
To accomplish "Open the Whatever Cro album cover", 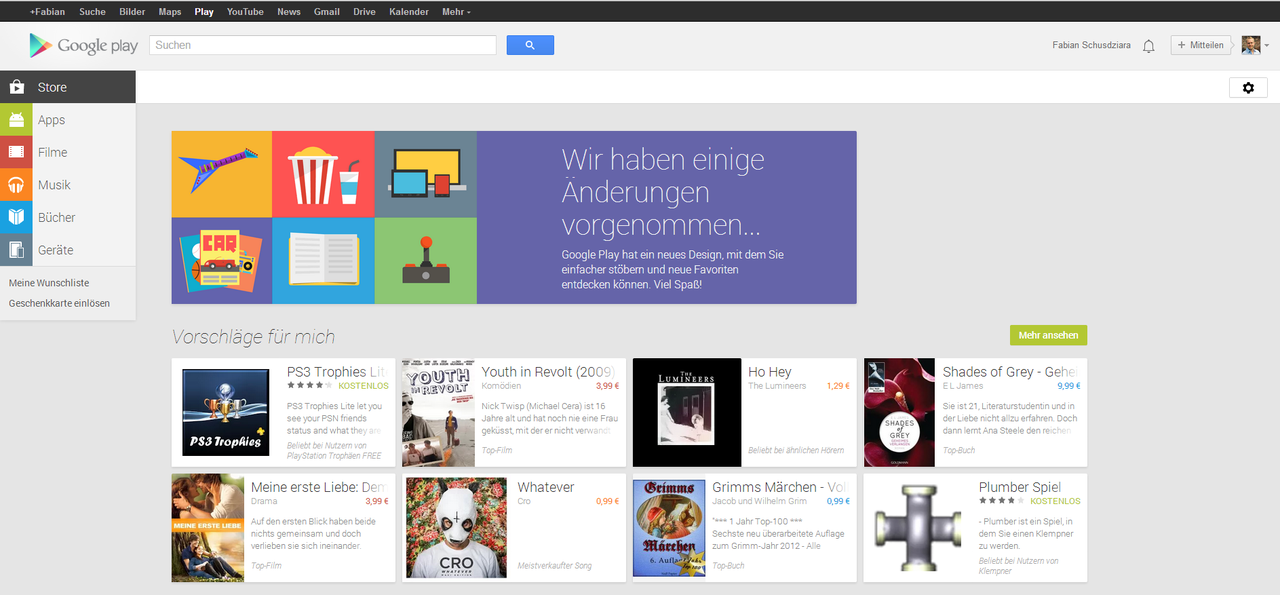I will (456, 528).
